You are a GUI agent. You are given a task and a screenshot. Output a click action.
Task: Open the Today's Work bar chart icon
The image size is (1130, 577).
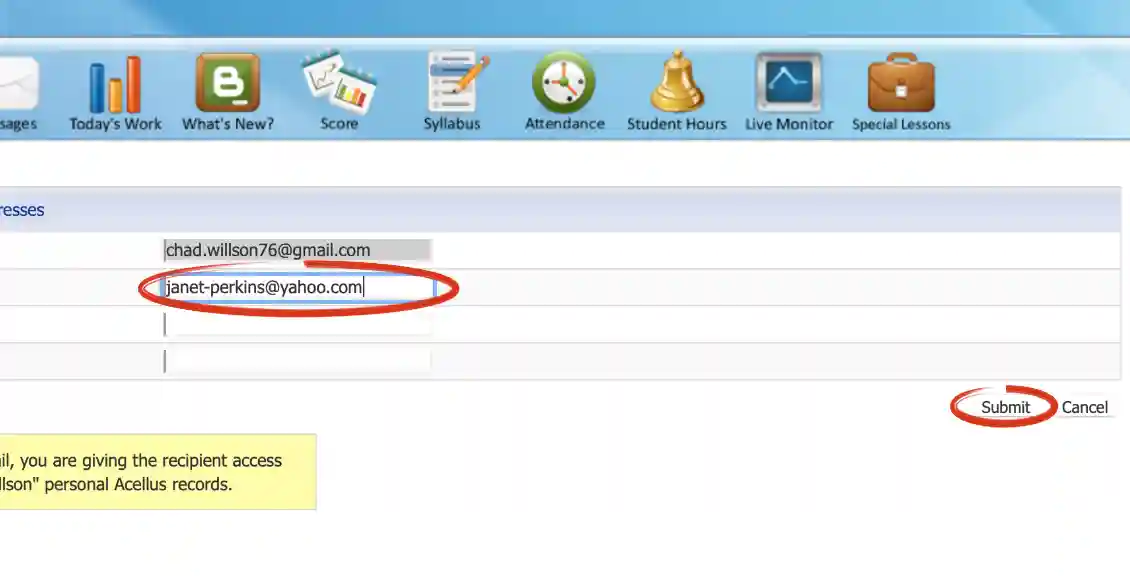click(x=115, y=83)
